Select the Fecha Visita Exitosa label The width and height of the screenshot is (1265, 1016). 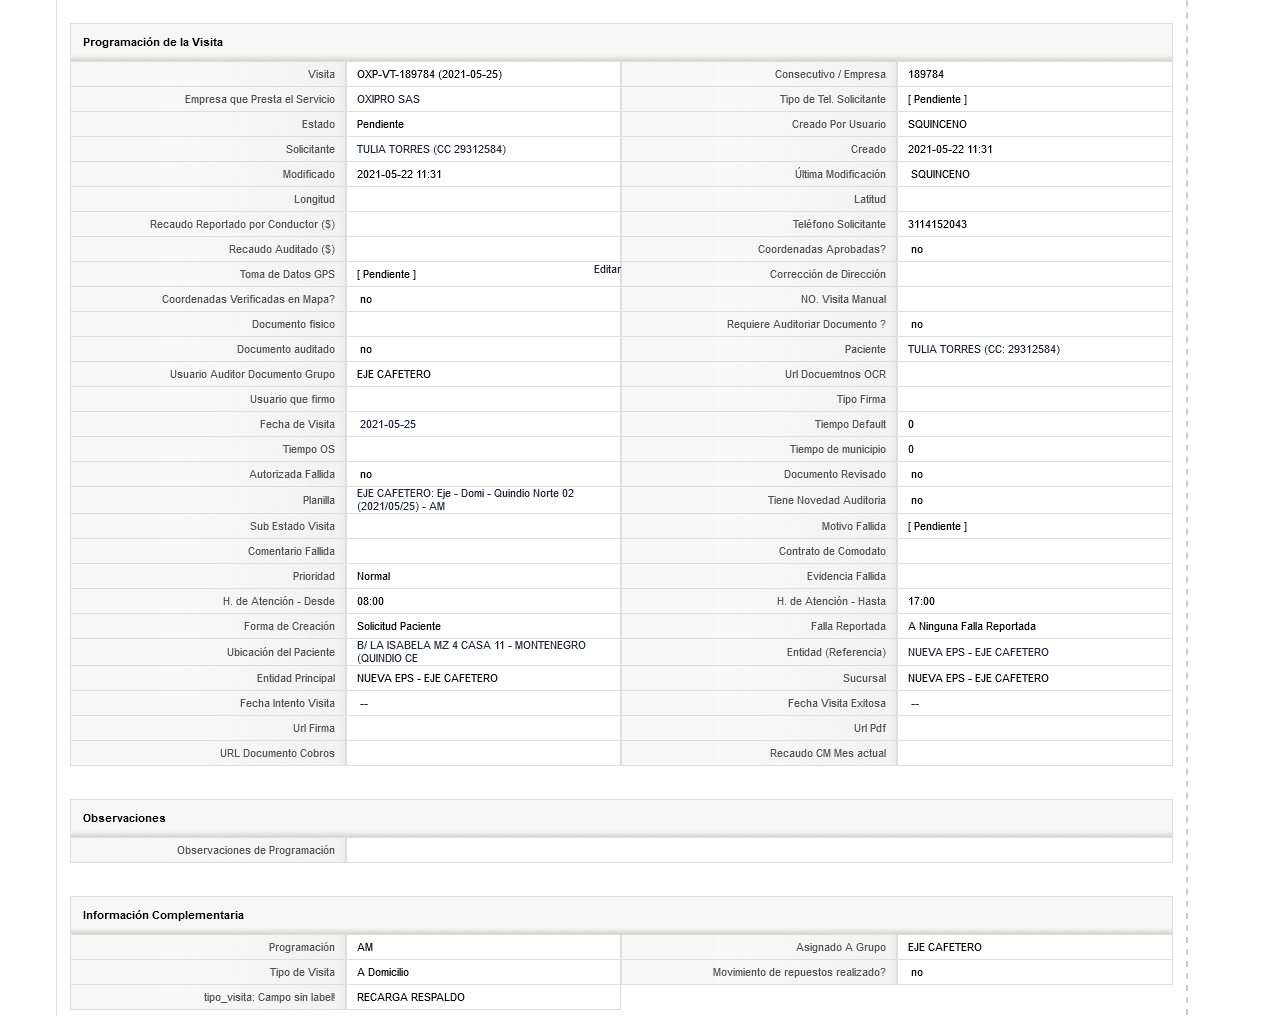[x=837, y=703]
